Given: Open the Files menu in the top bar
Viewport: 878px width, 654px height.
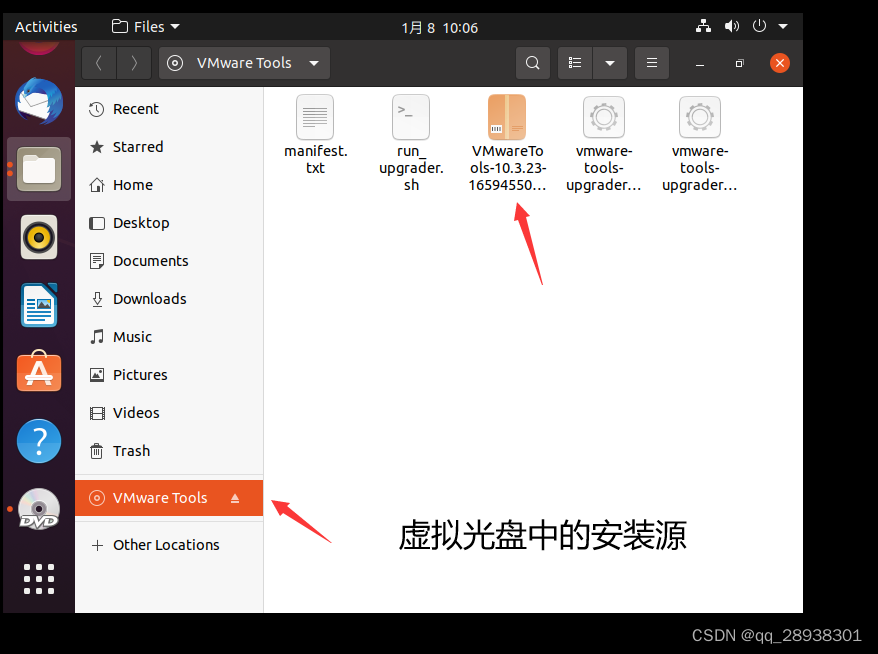Looking at the screenshot, I should (143, 26).
